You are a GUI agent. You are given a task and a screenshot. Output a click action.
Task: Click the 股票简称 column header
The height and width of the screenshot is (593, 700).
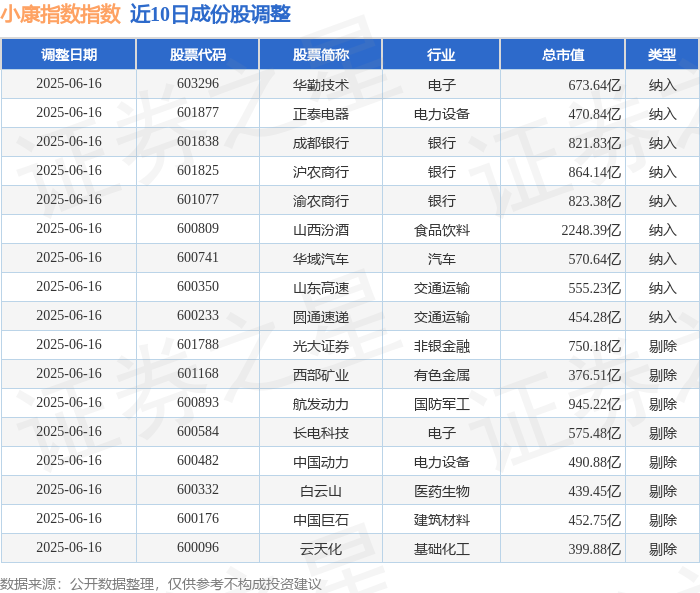click(321, 54)
